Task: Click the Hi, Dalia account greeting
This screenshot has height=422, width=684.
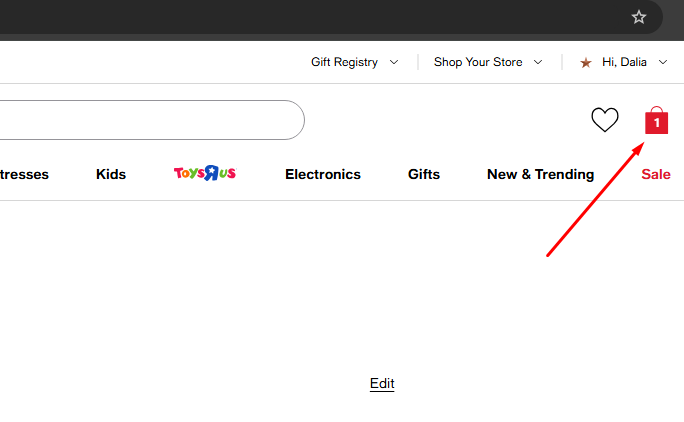Action: tap(624, 62)
